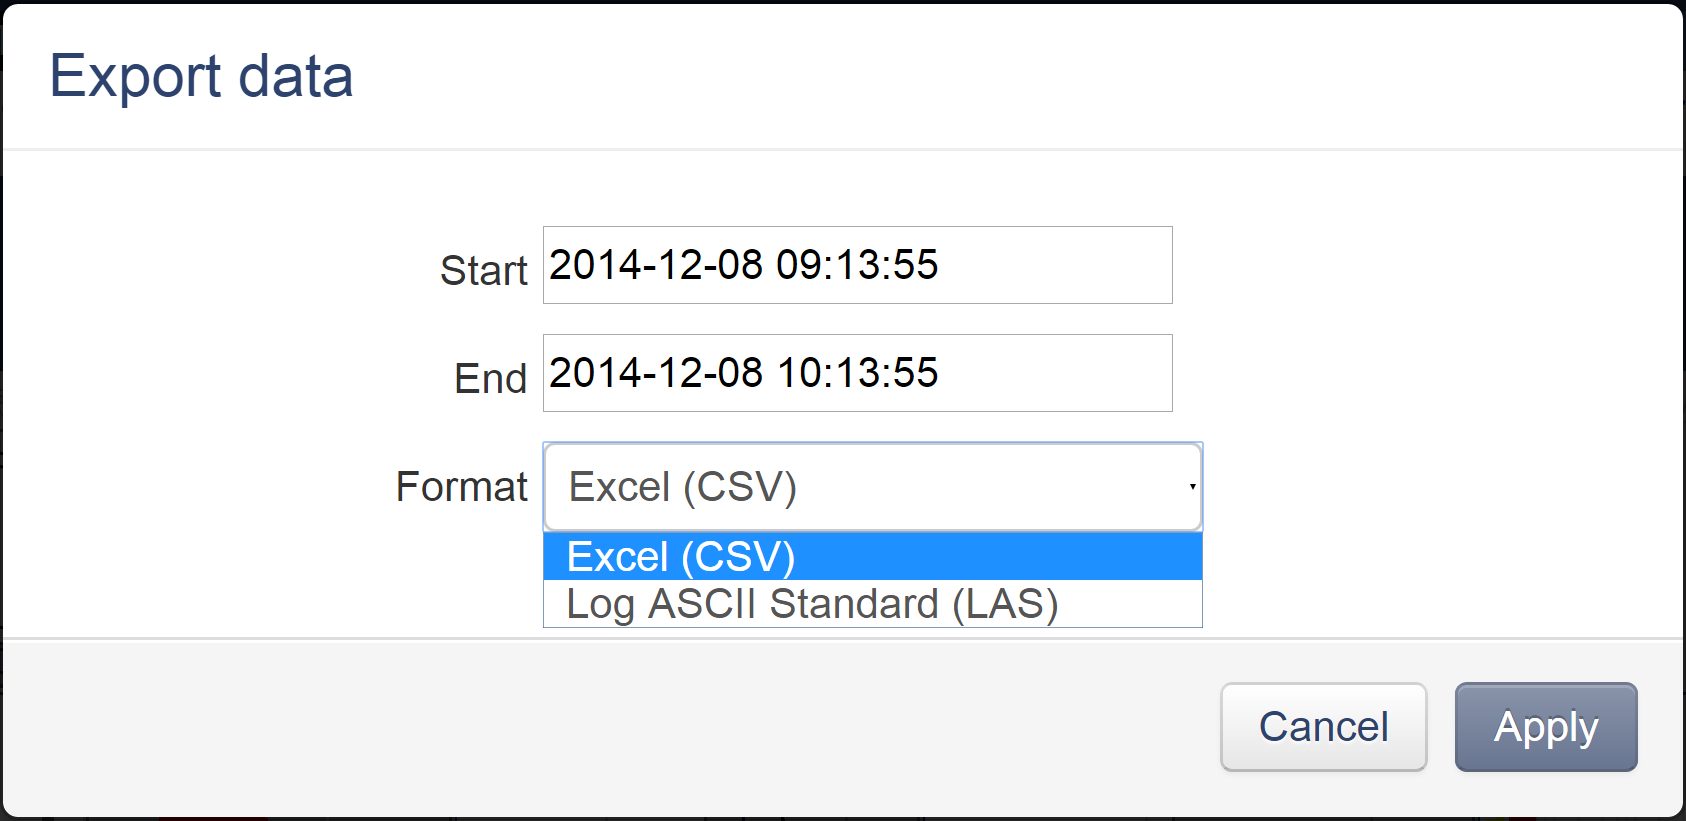Click the dialog footer area
Image resolution: width=1686 pixels, height=821 pixels.
click(x=600, y=727)
